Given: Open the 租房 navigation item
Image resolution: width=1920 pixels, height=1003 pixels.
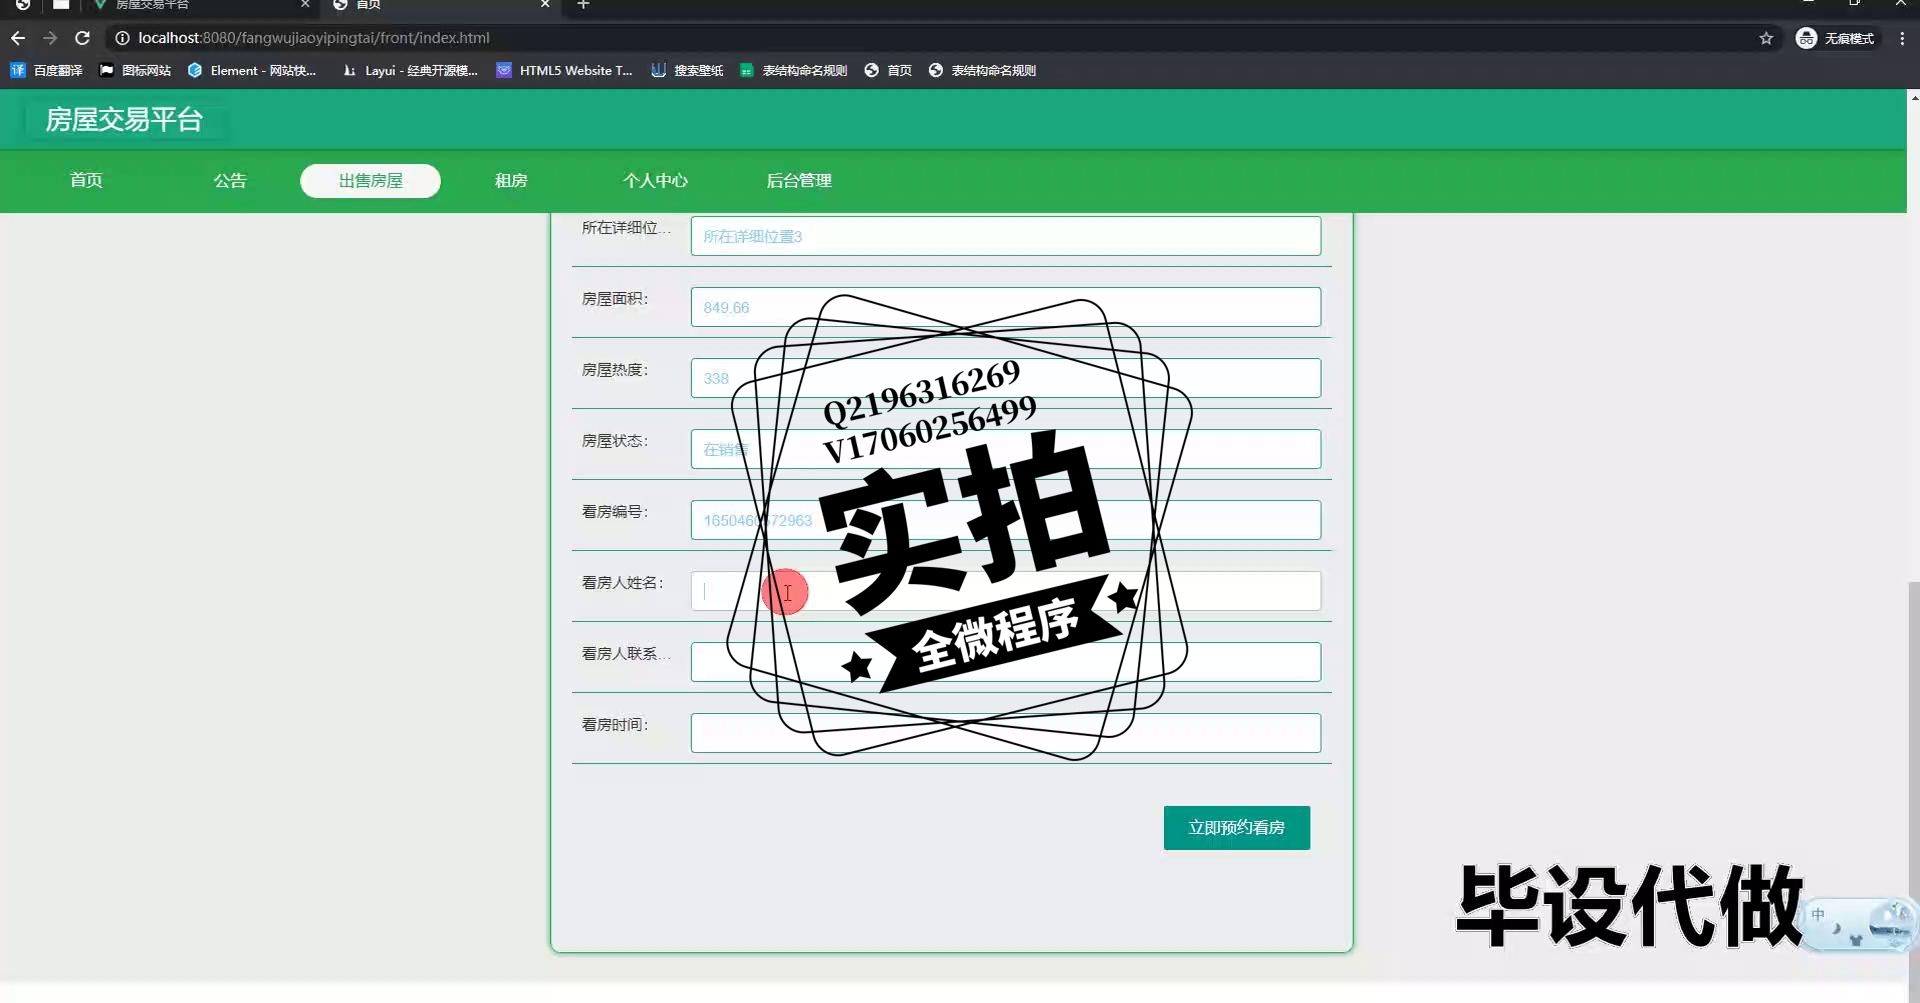Looking at the screenshot, I should click(x=511, y=180).
